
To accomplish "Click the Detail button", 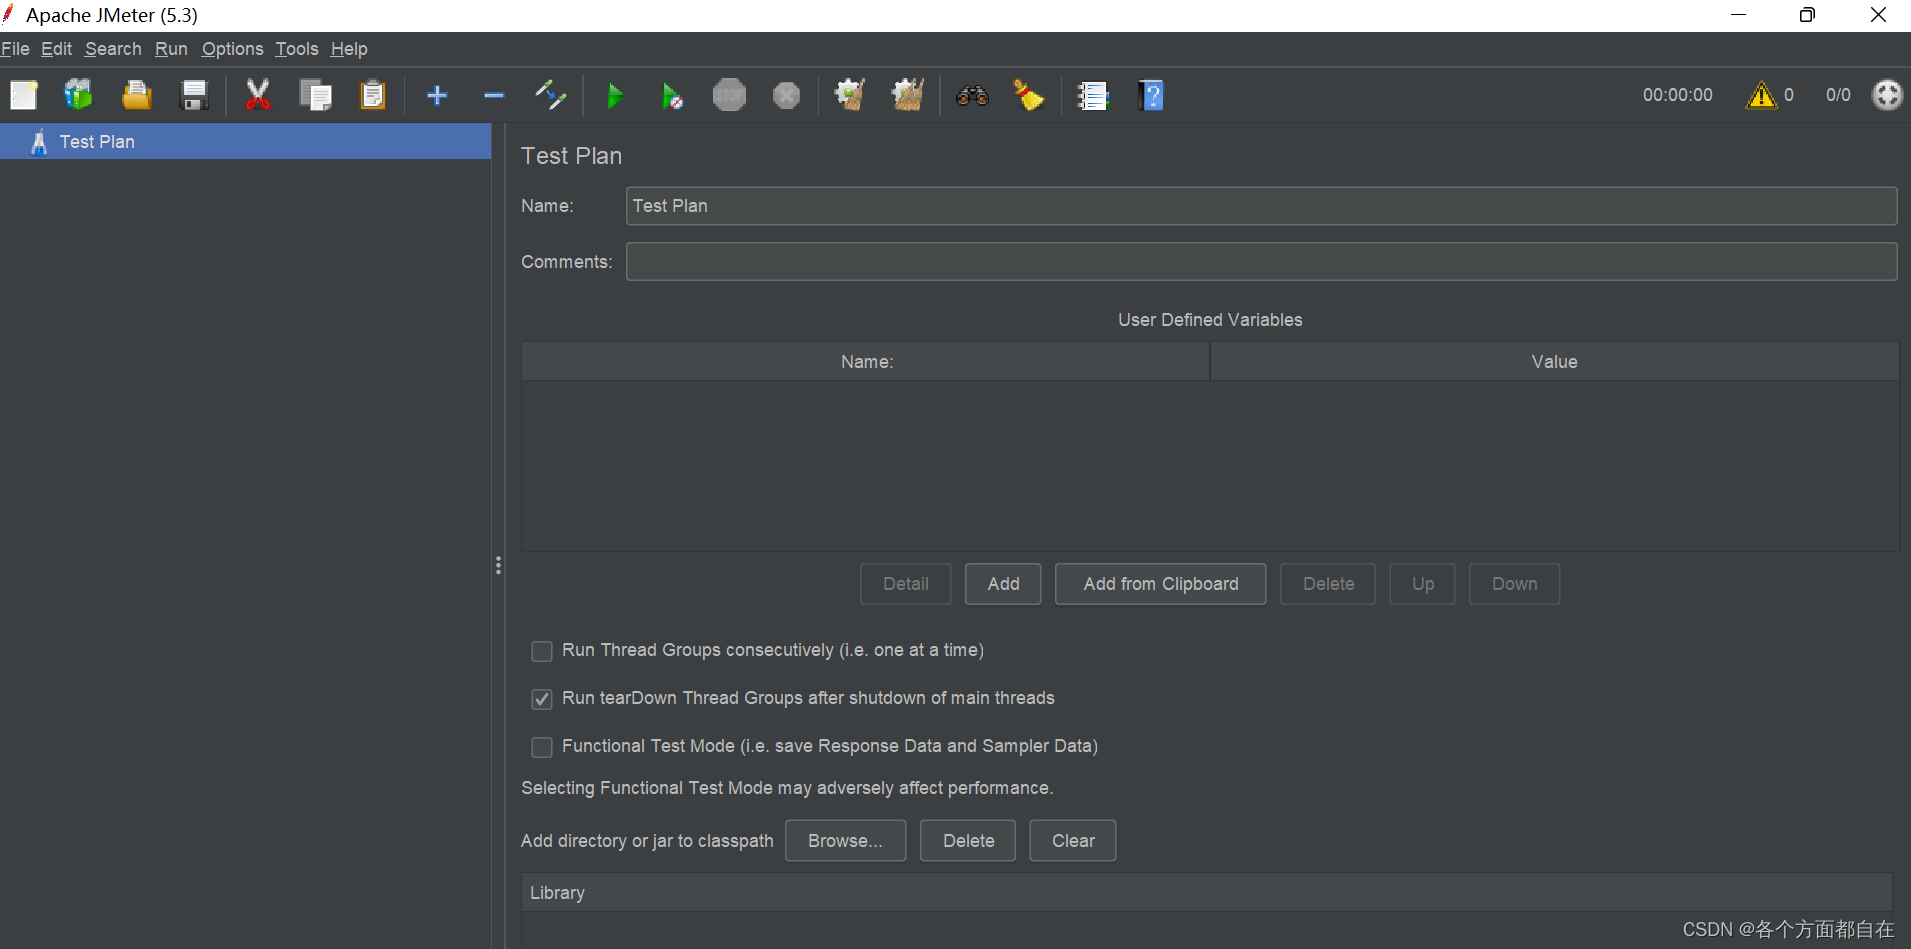I will (x=905, y=584).
